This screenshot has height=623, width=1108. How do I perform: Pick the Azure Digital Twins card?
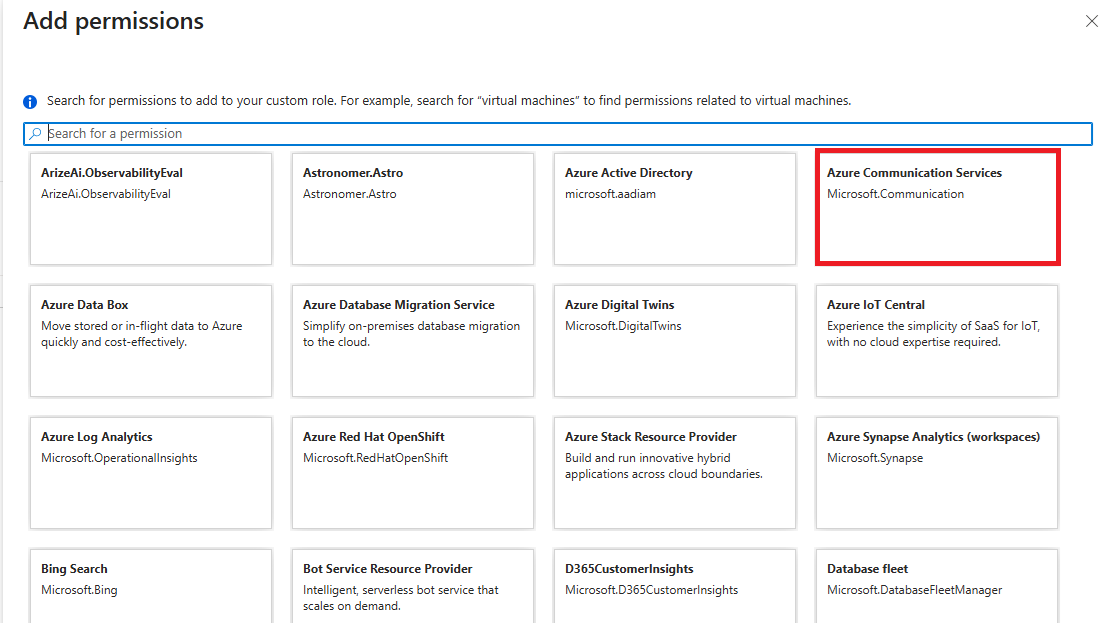point(675,340)
